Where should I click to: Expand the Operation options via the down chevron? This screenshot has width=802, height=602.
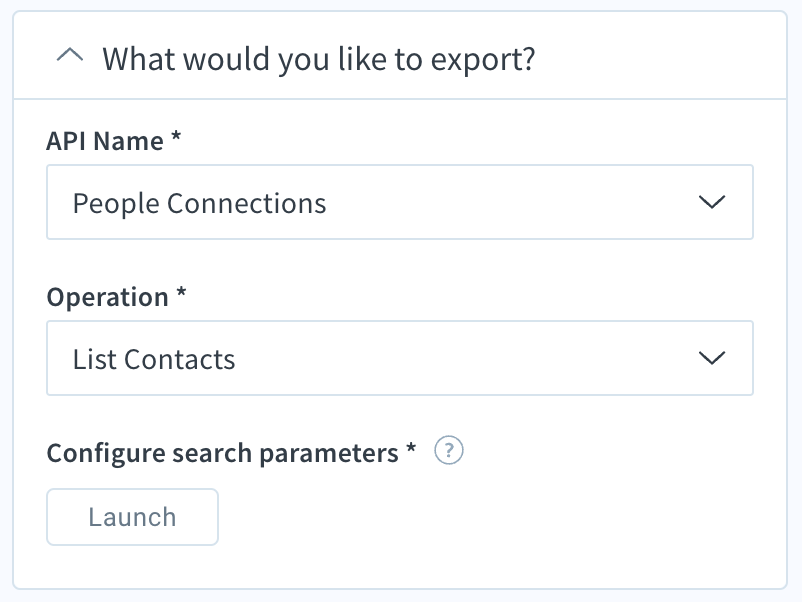[712, 358]
